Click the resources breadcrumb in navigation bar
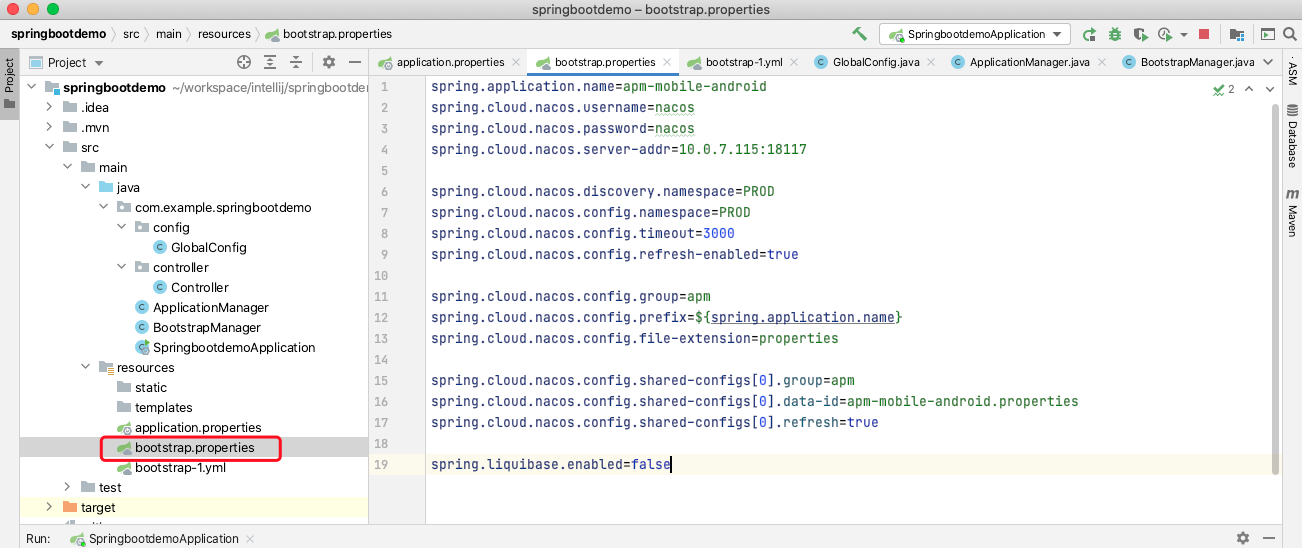 (x=224, y=33)
